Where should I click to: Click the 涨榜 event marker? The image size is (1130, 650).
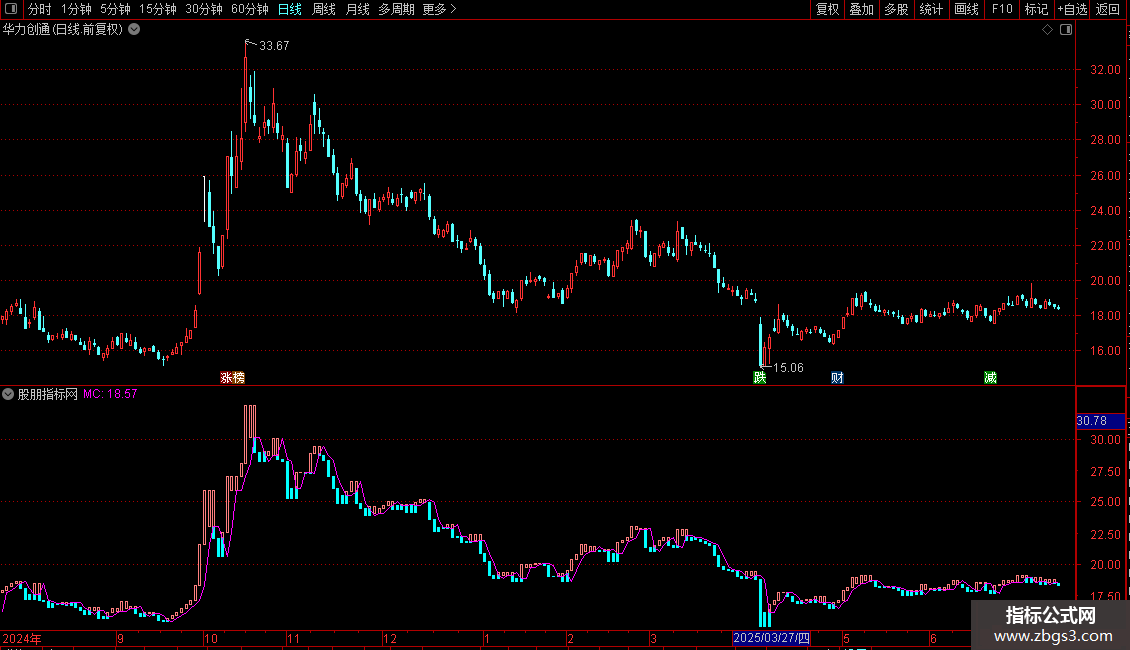pos(233,378)
